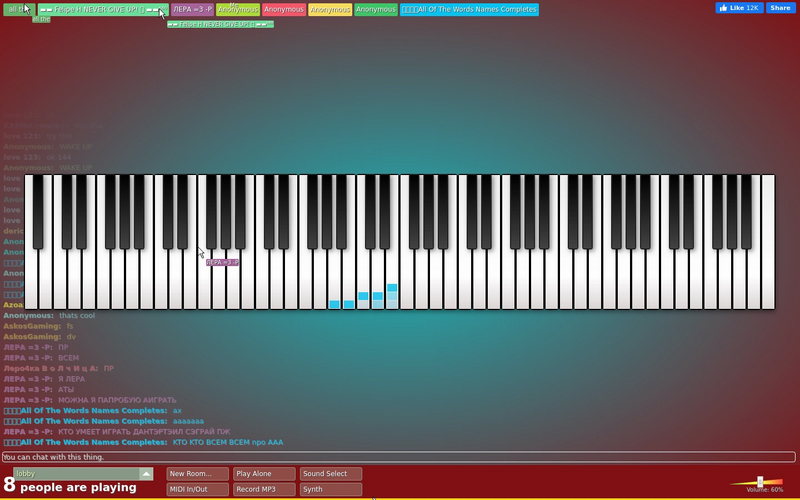The width and height of the screenshot is (800, 500).
Task: Open the Sound Select menu
Action: point(331,473)
